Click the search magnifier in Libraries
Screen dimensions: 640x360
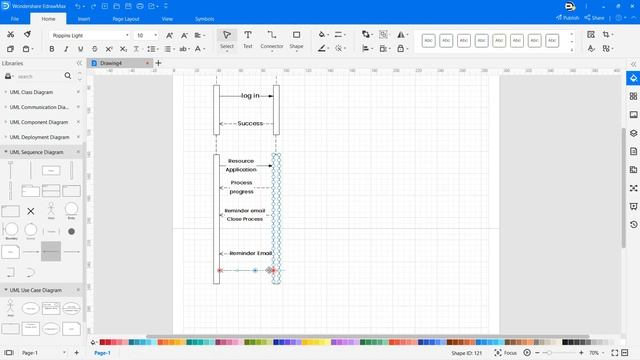point(68,76)
